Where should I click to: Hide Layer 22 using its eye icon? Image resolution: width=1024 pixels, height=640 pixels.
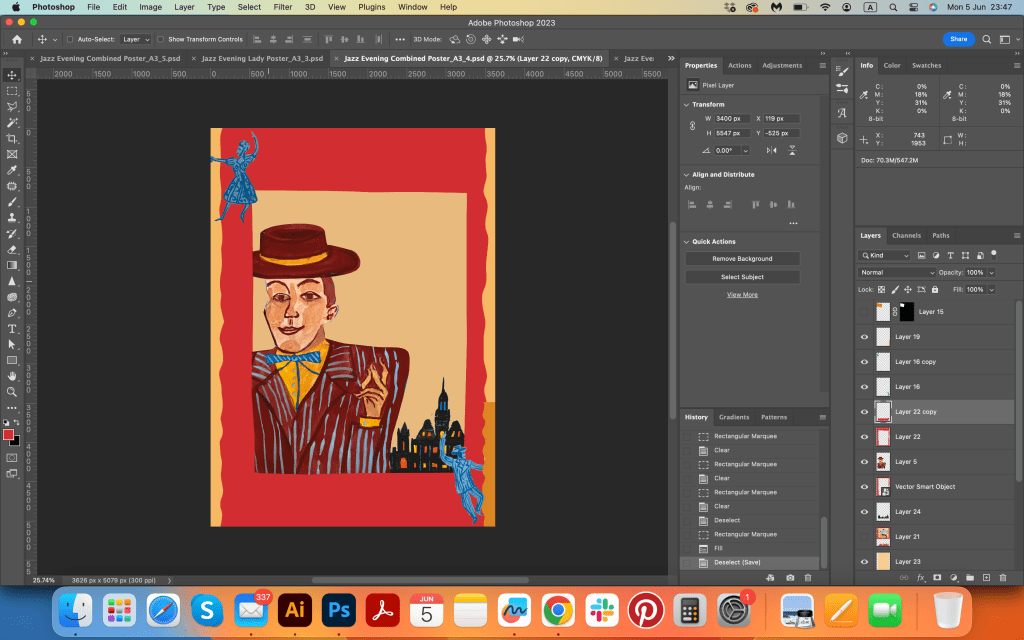[865, 437]
